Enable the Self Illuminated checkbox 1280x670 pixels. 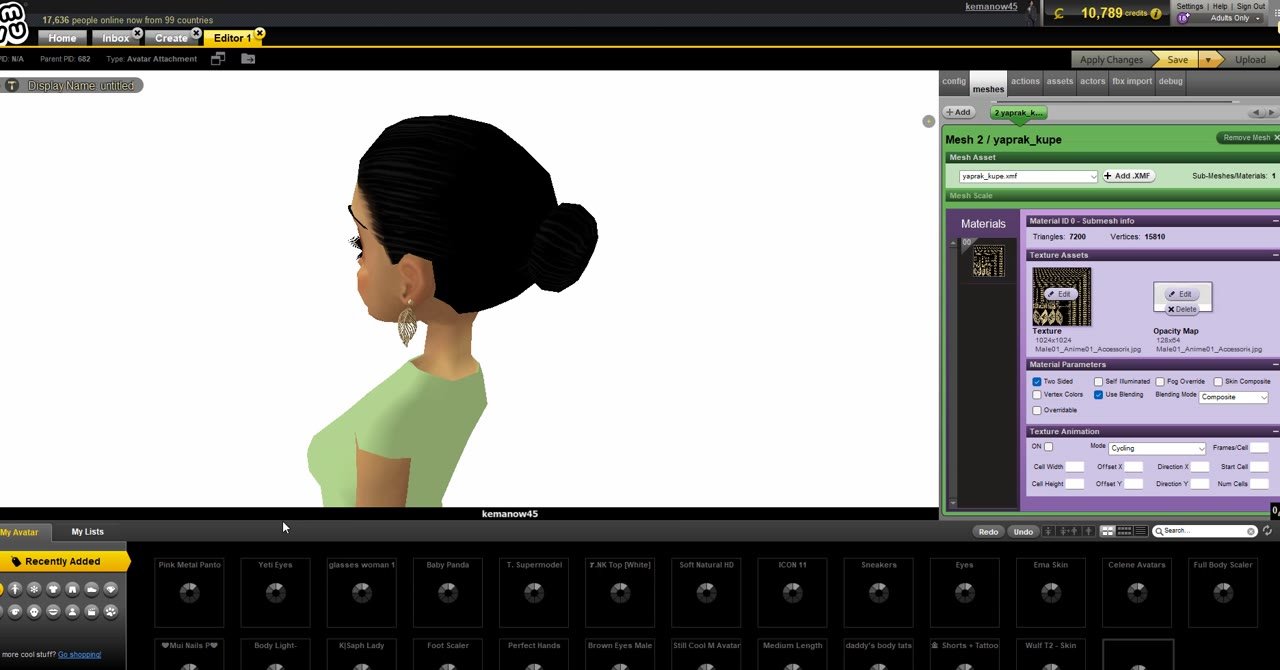[x=1098, y=382]
